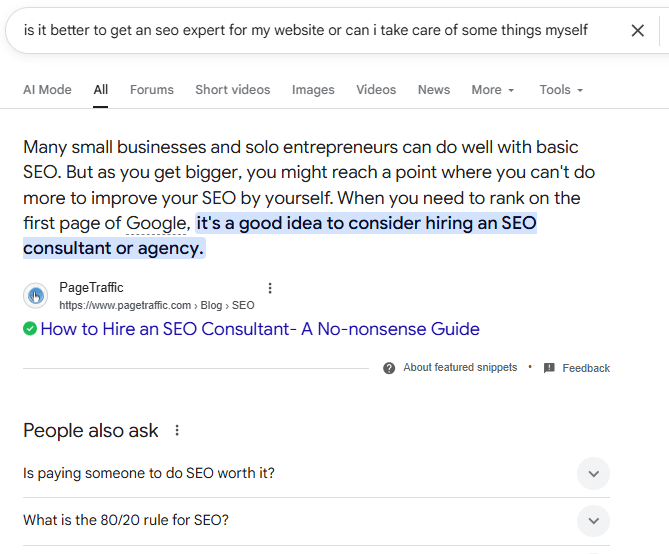Expand "Is paying someone to do SEO worth it?"

pos(593,473)
